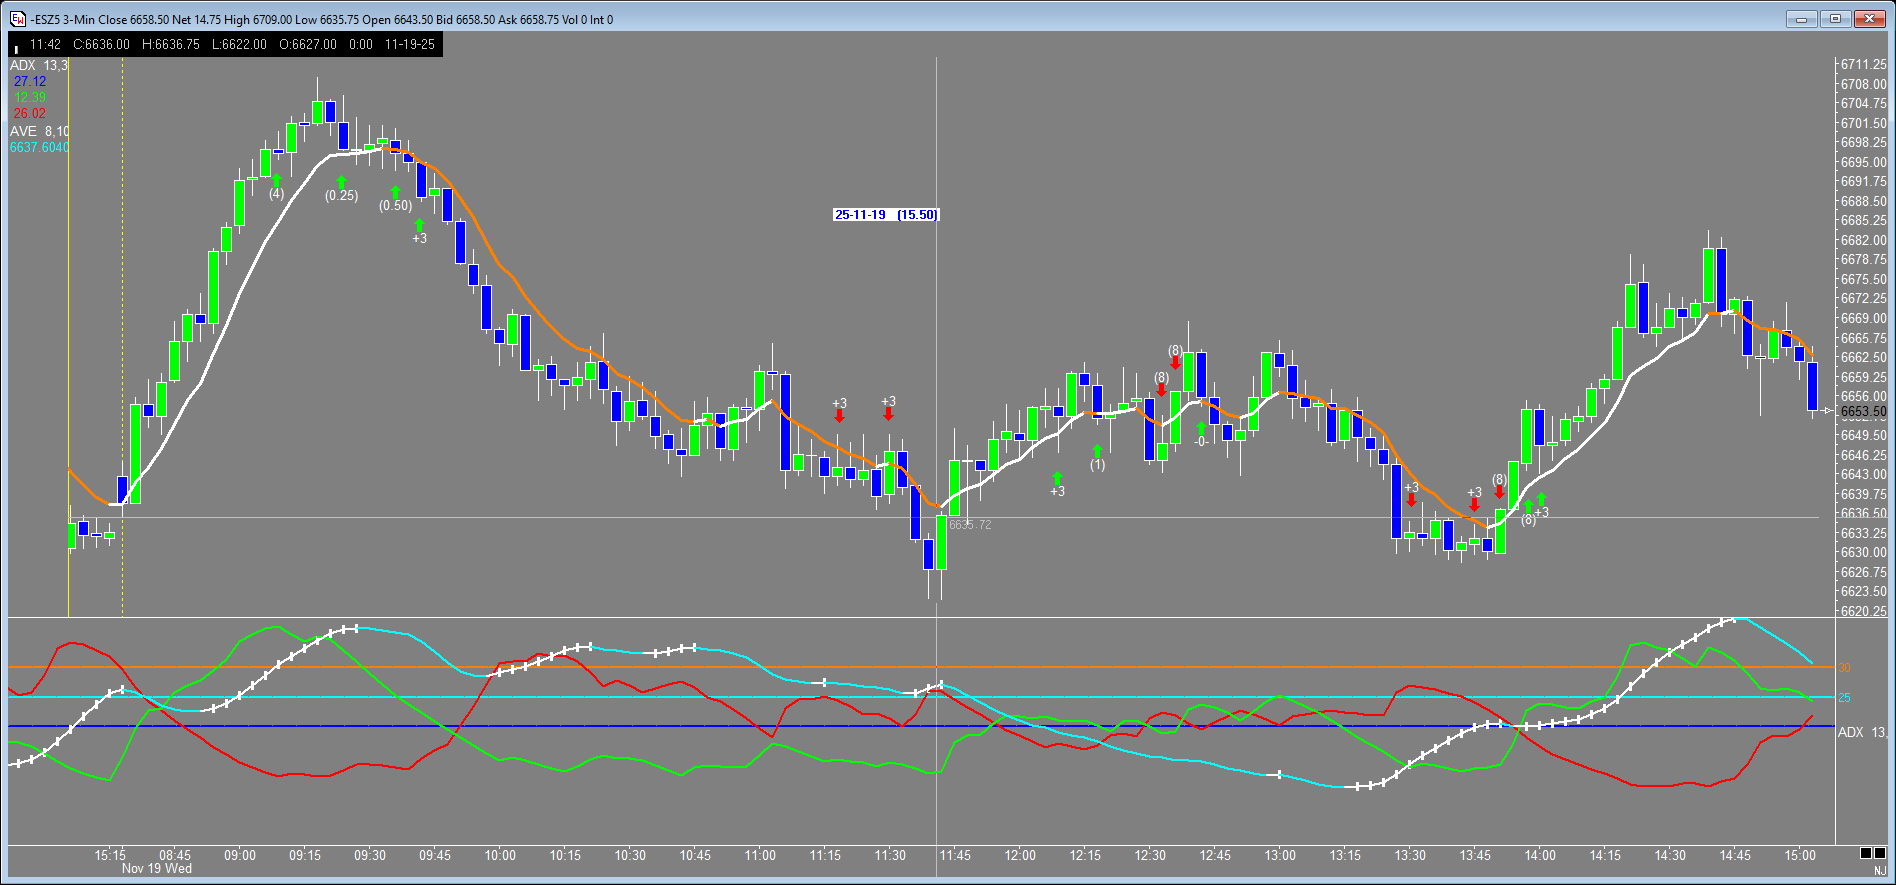Click the orange 30 level label
This screenshot has width=1896, height=885.
pos(1844,667)
